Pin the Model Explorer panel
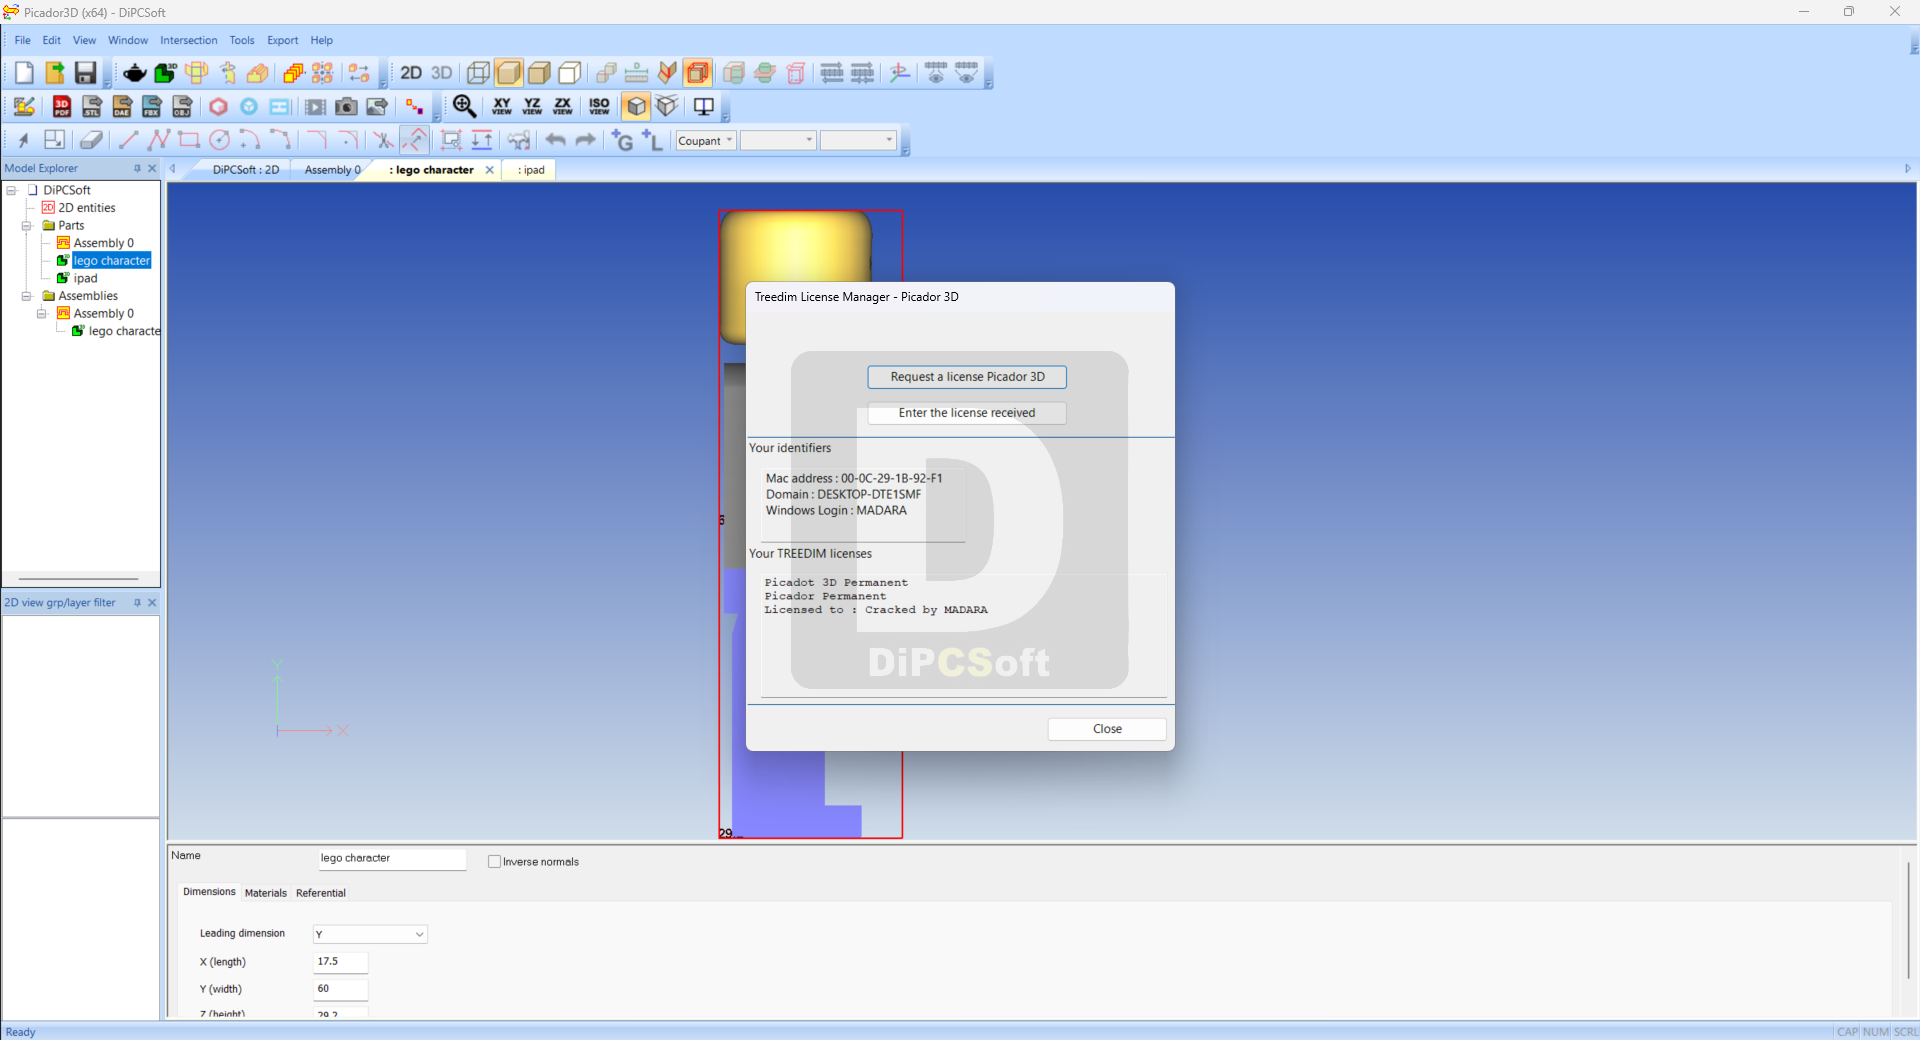 [138, 168]
